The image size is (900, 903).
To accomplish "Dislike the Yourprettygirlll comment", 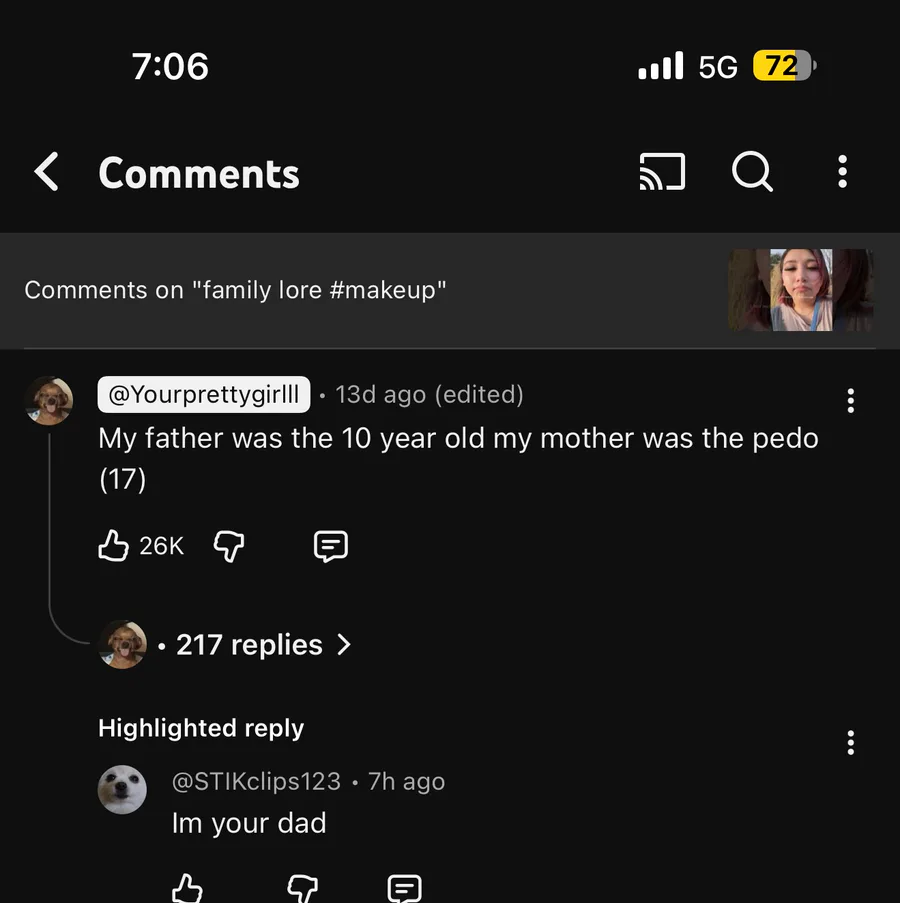I will (229, 545).
